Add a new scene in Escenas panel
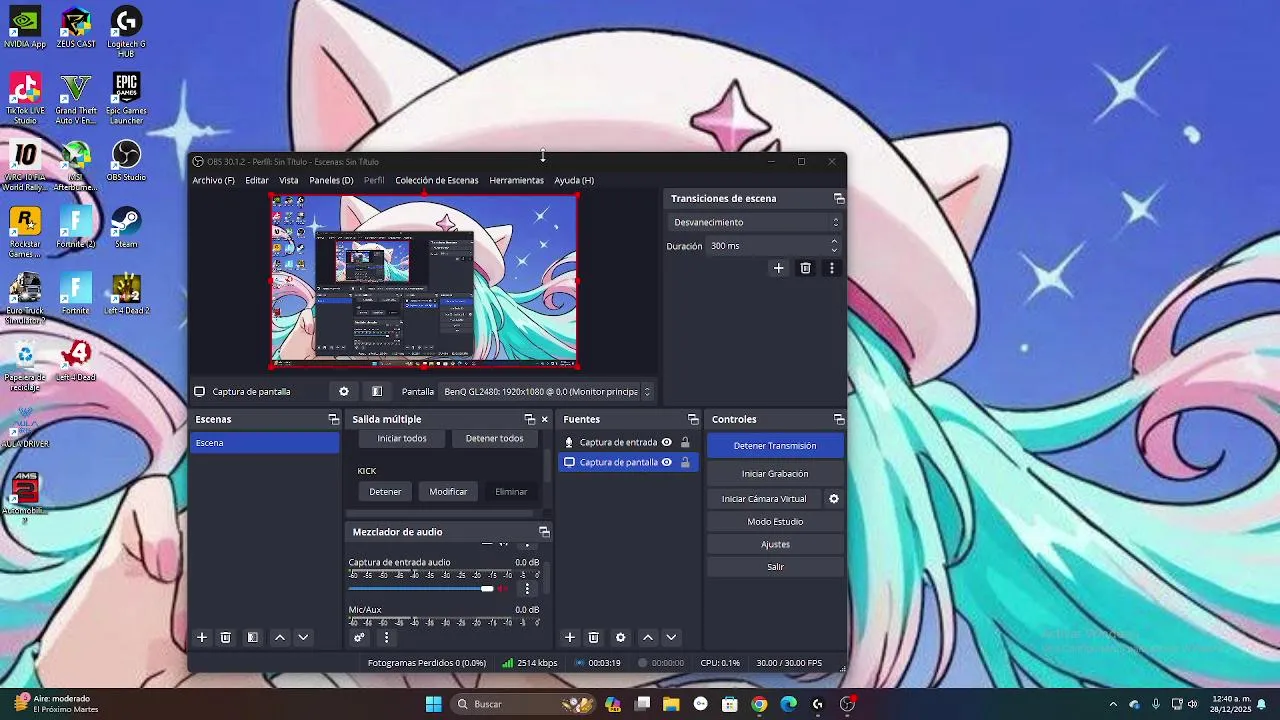 point(201,637)
